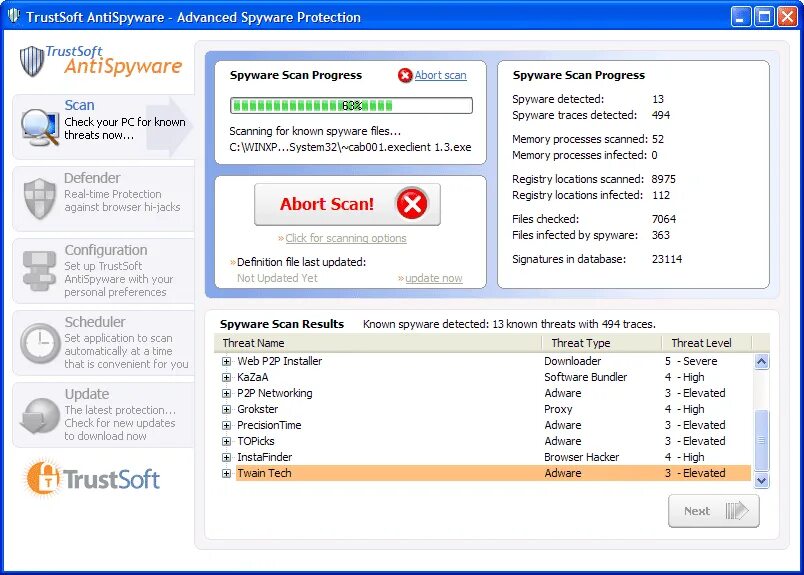Expand the TOPicks threat entry
The height and width of the screenshot is (575, 804).
tap(226, 441)
